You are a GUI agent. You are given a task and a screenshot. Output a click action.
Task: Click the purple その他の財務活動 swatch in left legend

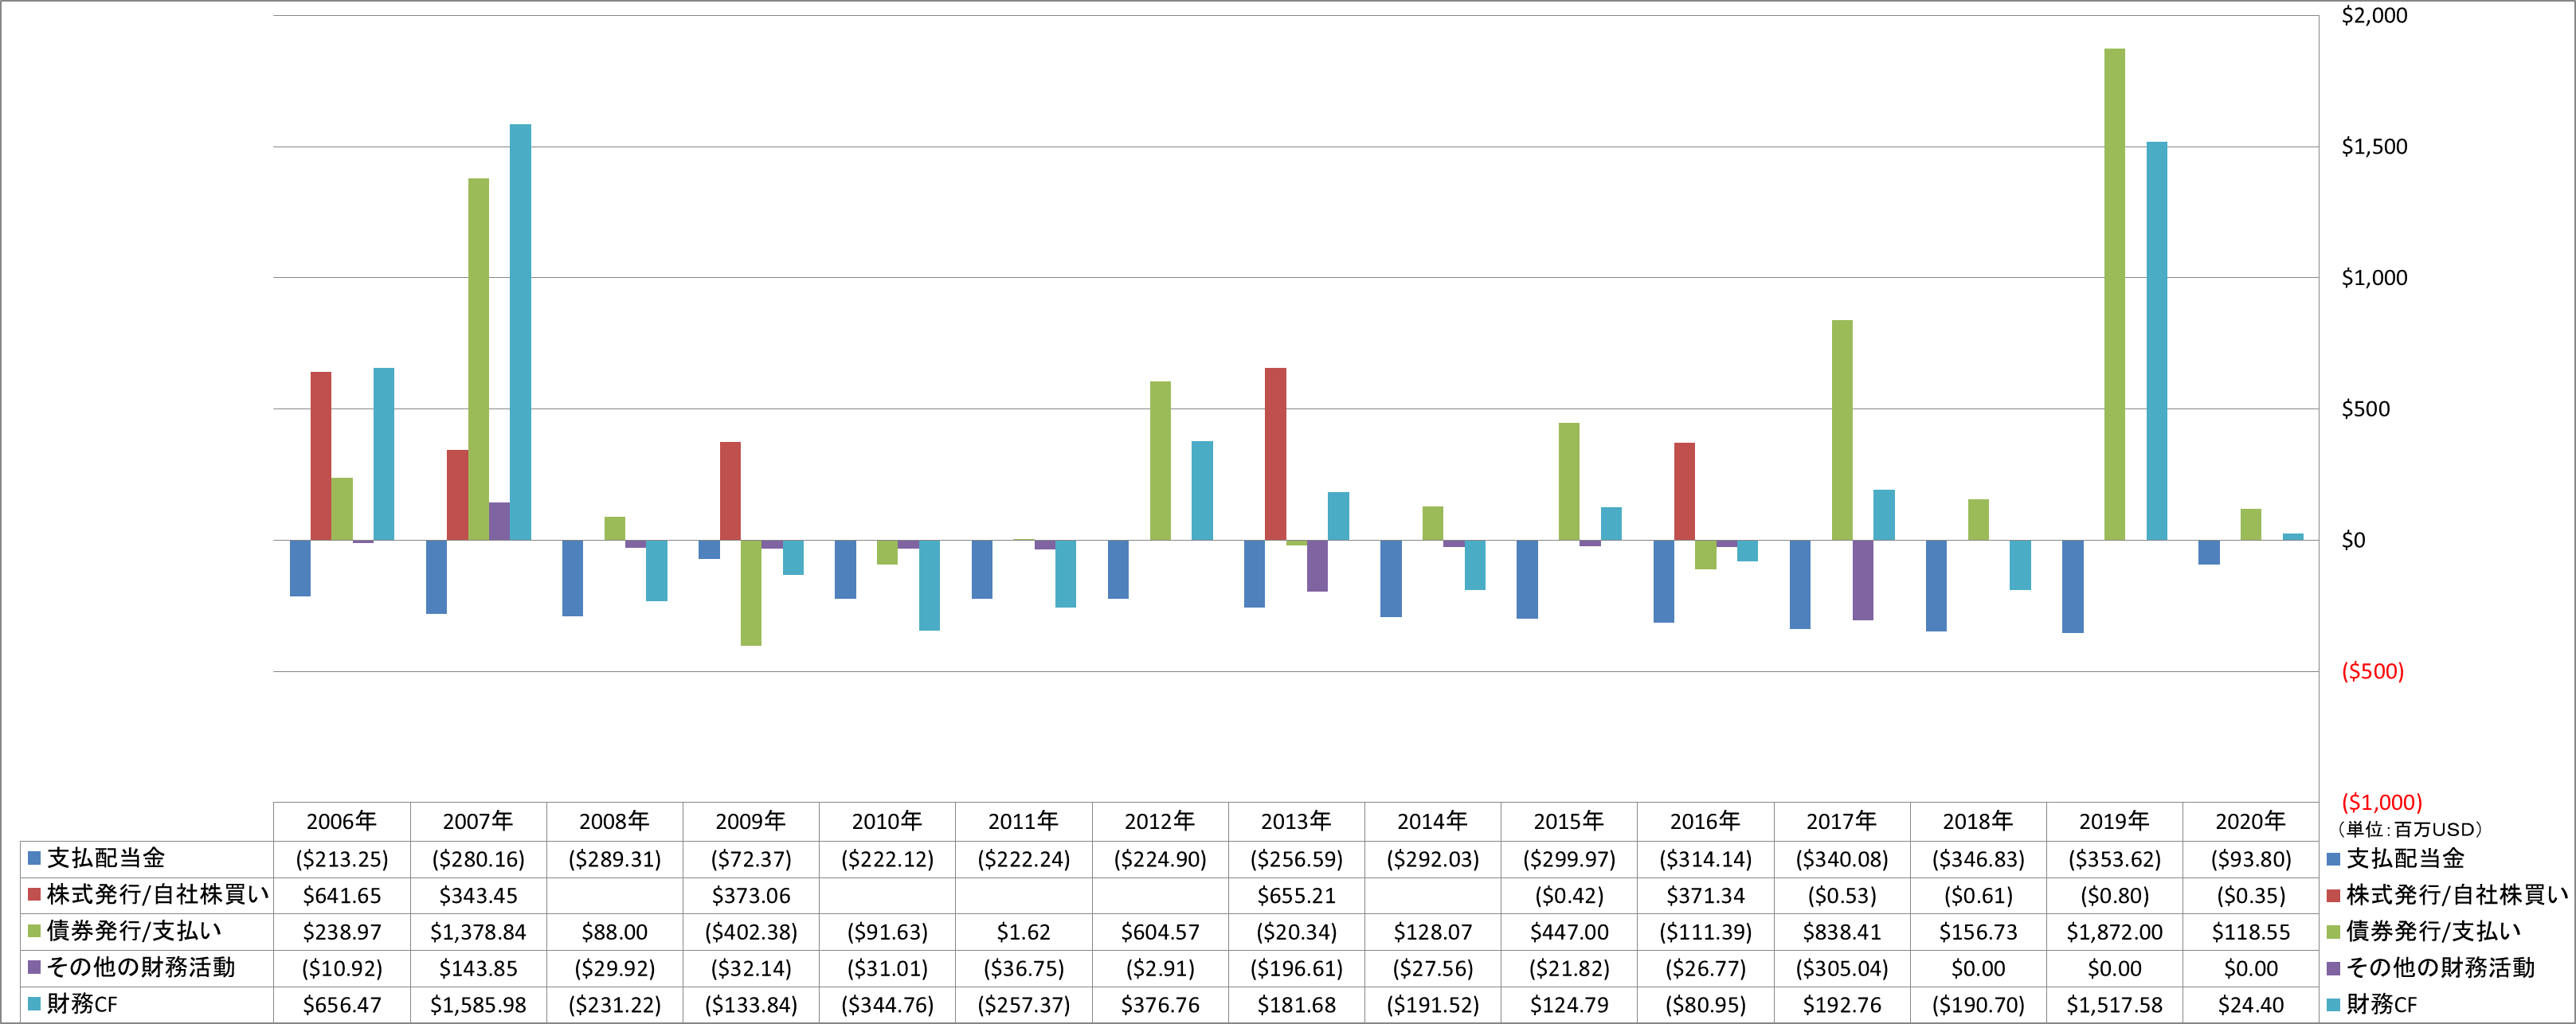tap(34, 967)
